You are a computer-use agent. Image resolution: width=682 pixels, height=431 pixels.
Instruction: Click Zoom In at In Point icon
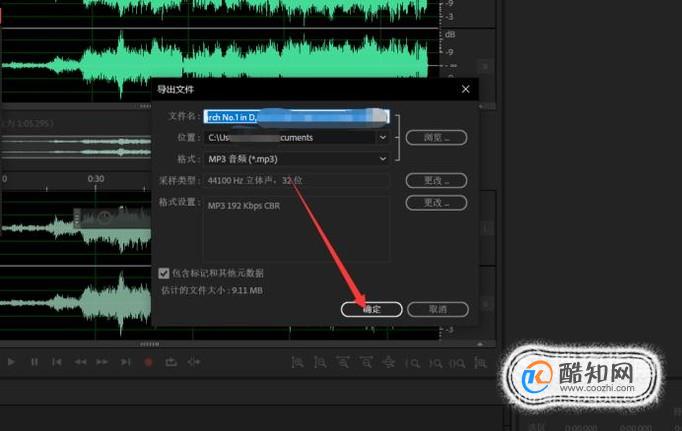pos(412,363)
